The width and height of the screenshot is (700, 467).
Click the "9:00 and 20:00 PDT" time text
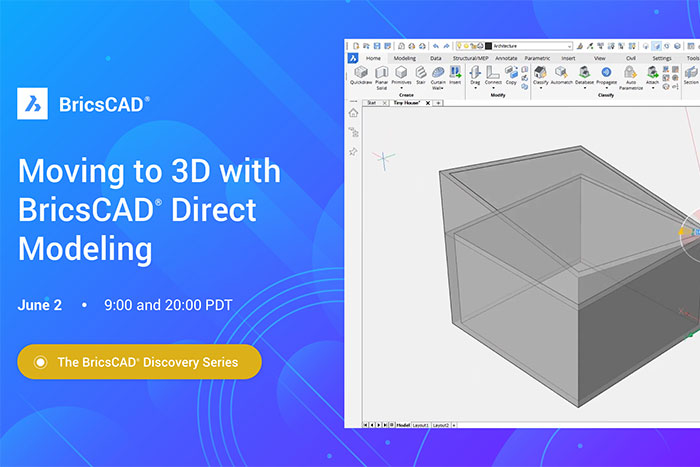pyautogui.click(x=168, y=305)
